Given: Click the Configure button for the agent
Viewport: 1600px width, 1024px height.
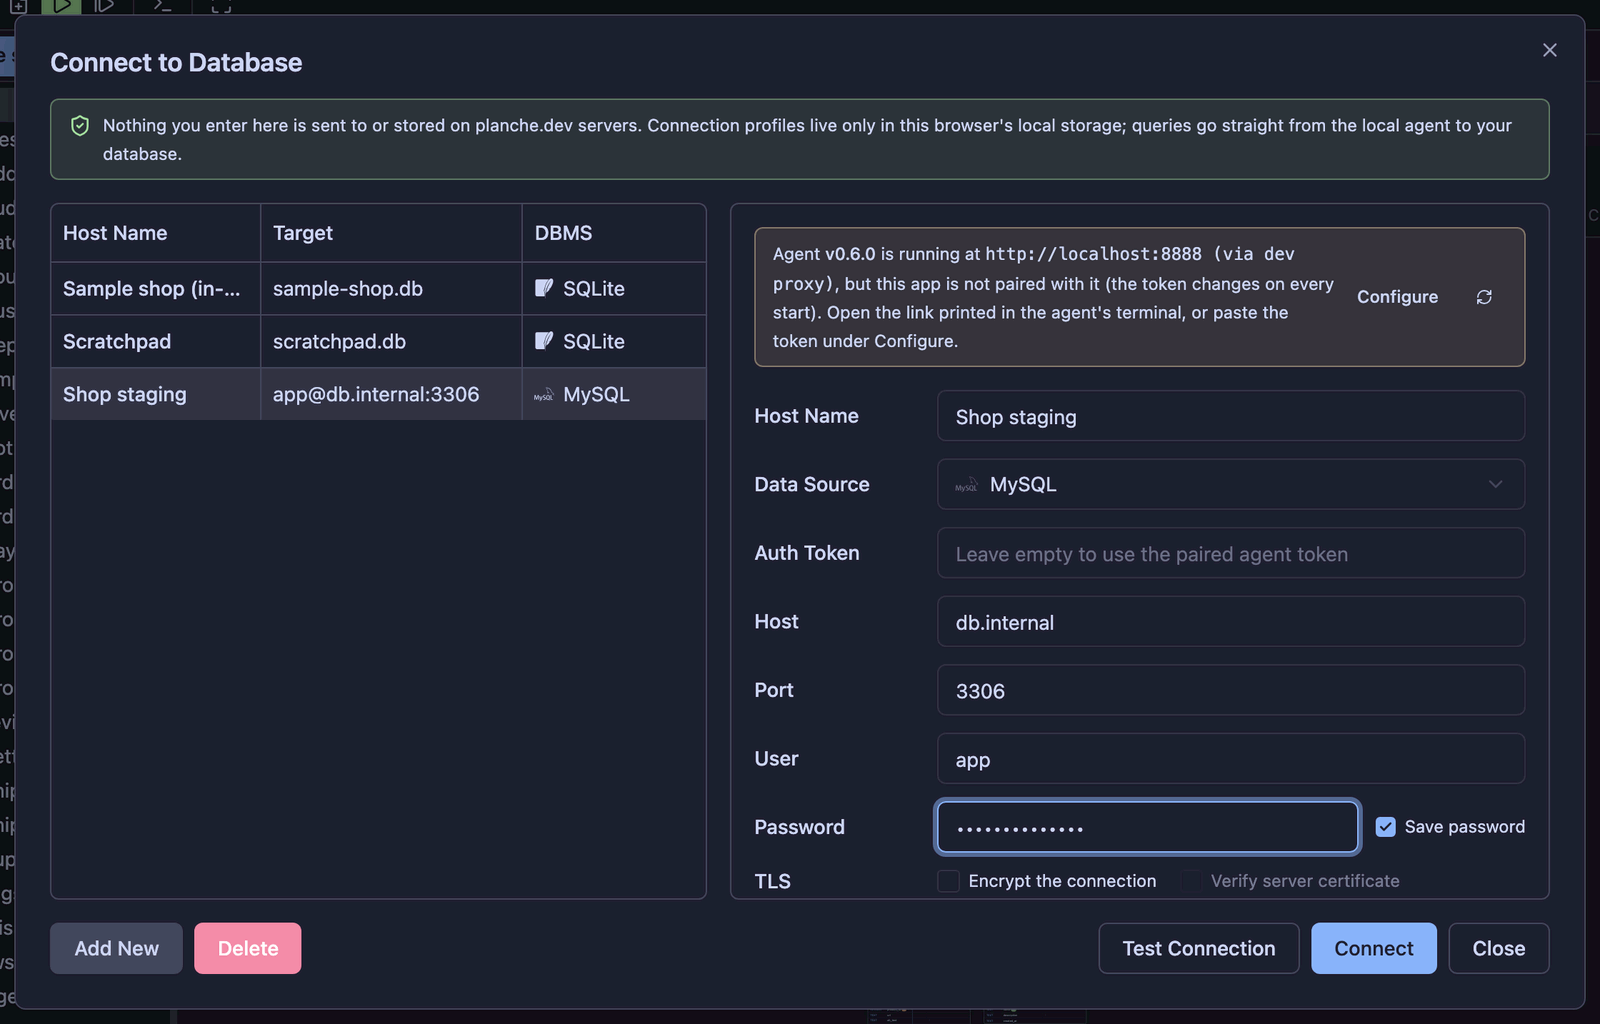Looking at the screenshot, I should (x=1397, y=297).
